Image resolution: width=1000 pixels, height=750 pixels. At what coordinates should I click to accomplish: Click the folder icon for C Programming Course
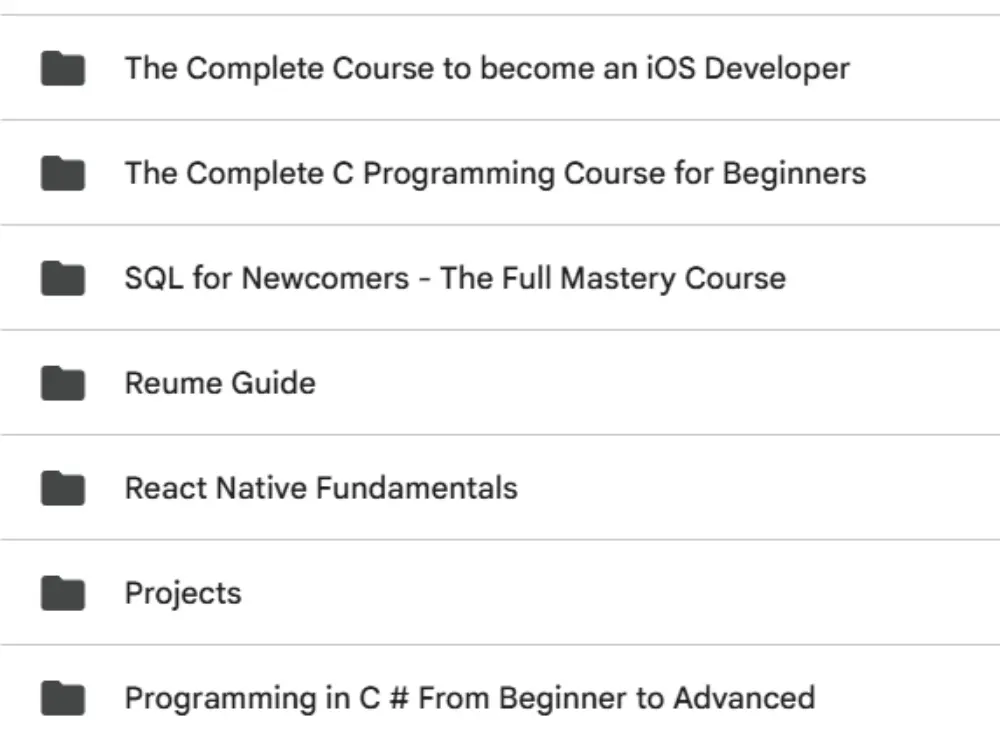click(62, 174)
